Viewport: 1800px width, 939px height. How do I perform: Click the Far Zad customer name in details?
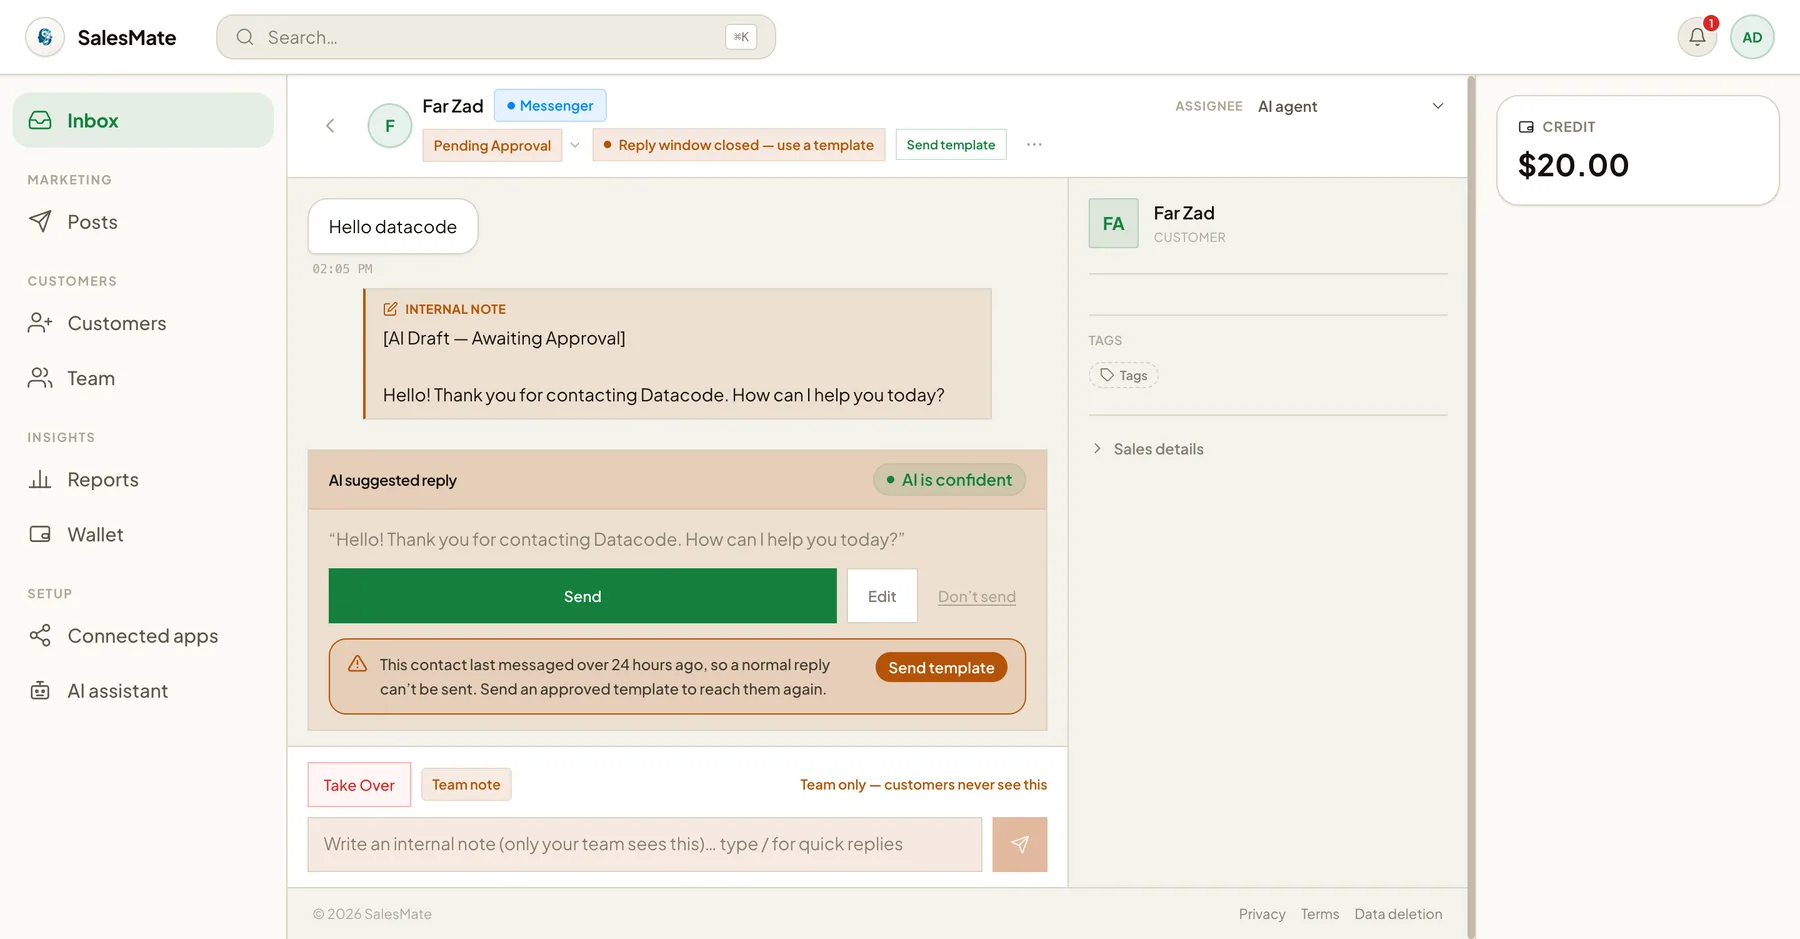coord(1184,213)
